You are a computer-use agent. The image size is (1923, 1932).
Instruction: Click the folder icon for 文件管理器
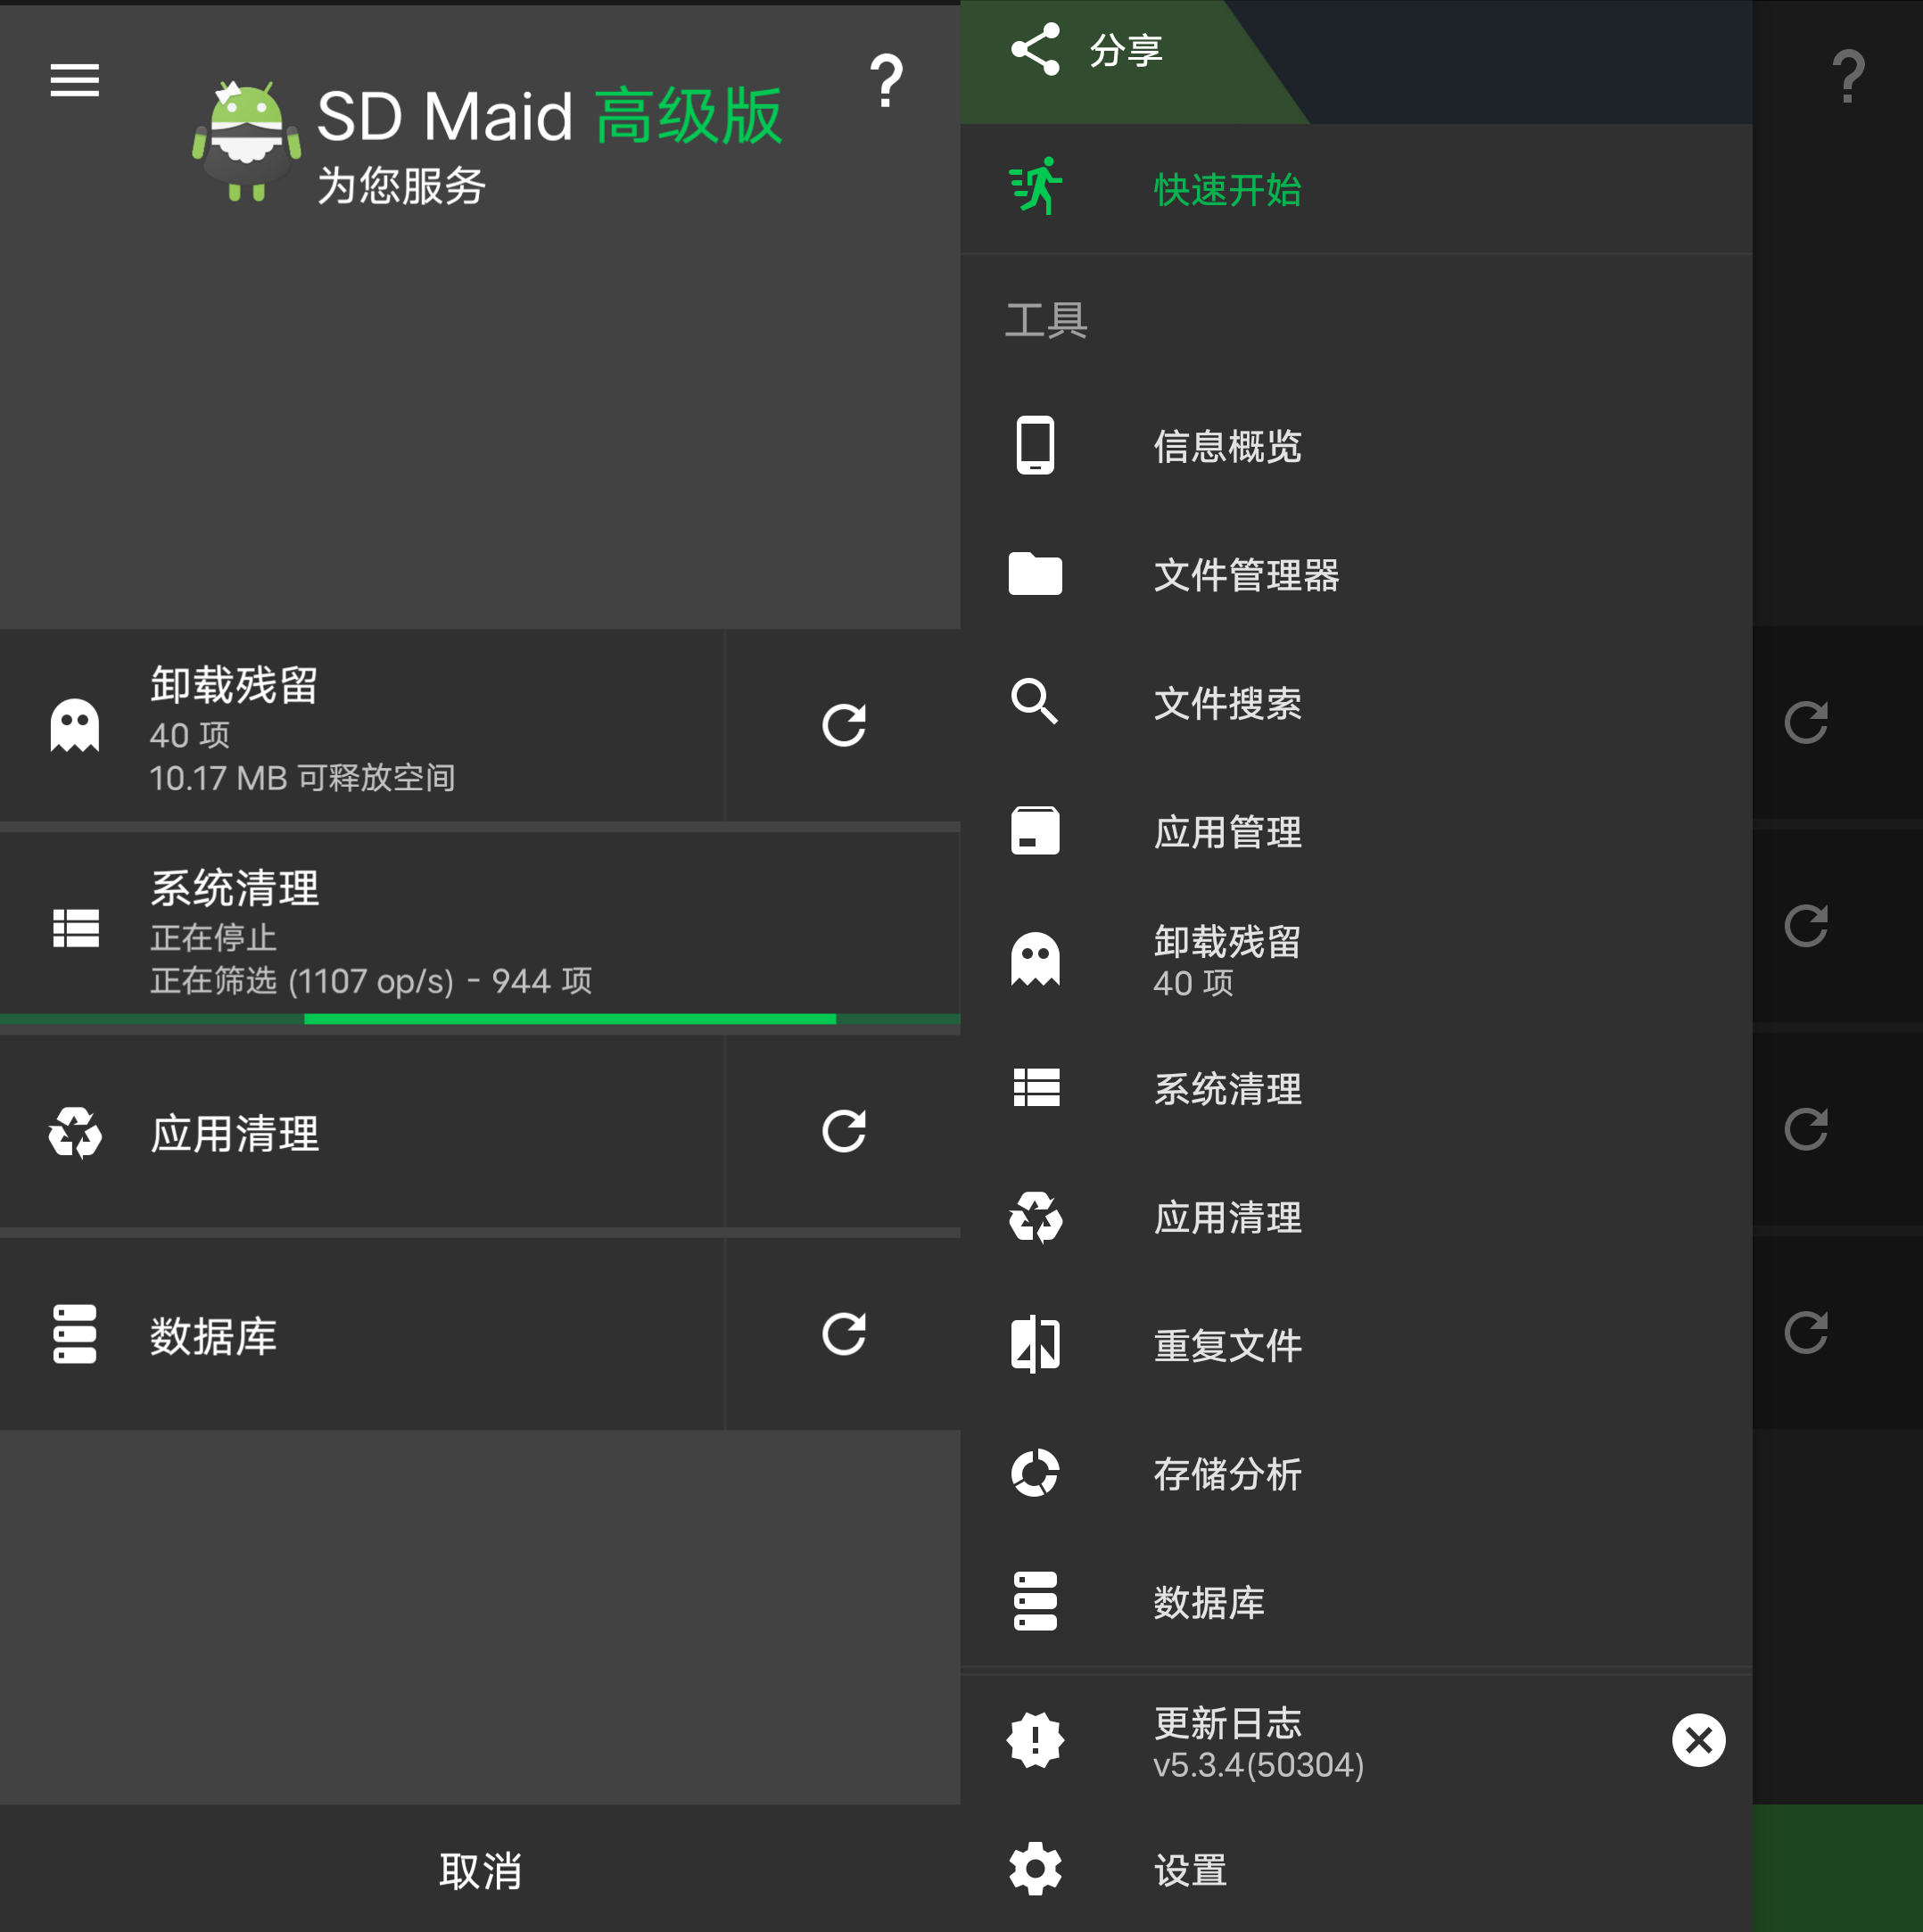(1035, 574)
